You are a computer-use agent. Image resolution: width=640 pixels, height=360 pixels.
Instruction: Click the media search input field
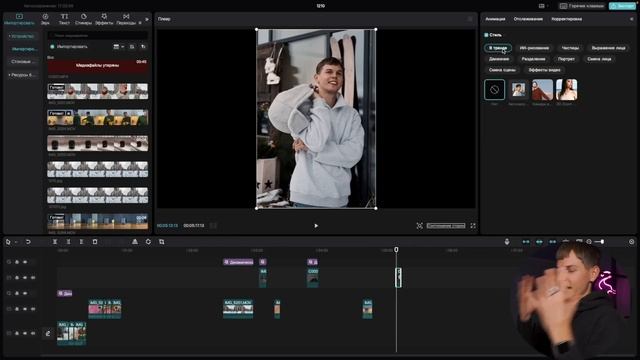click(98, 36)
